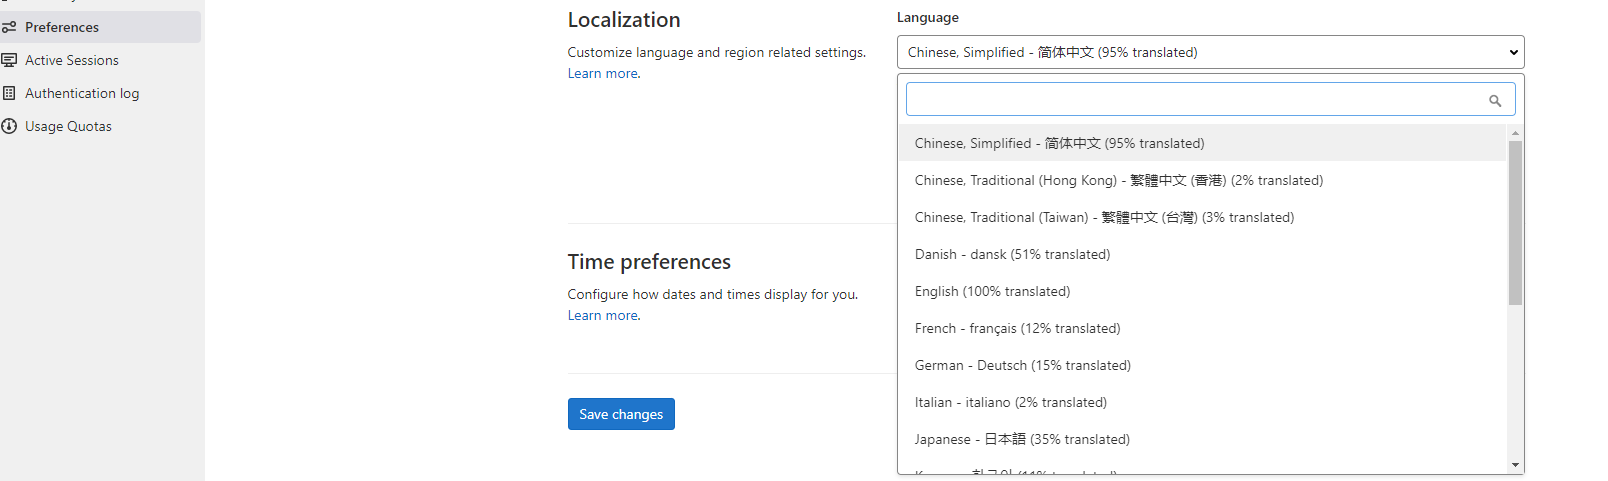Choose Japanese language option

click(x=1022, y=439)
